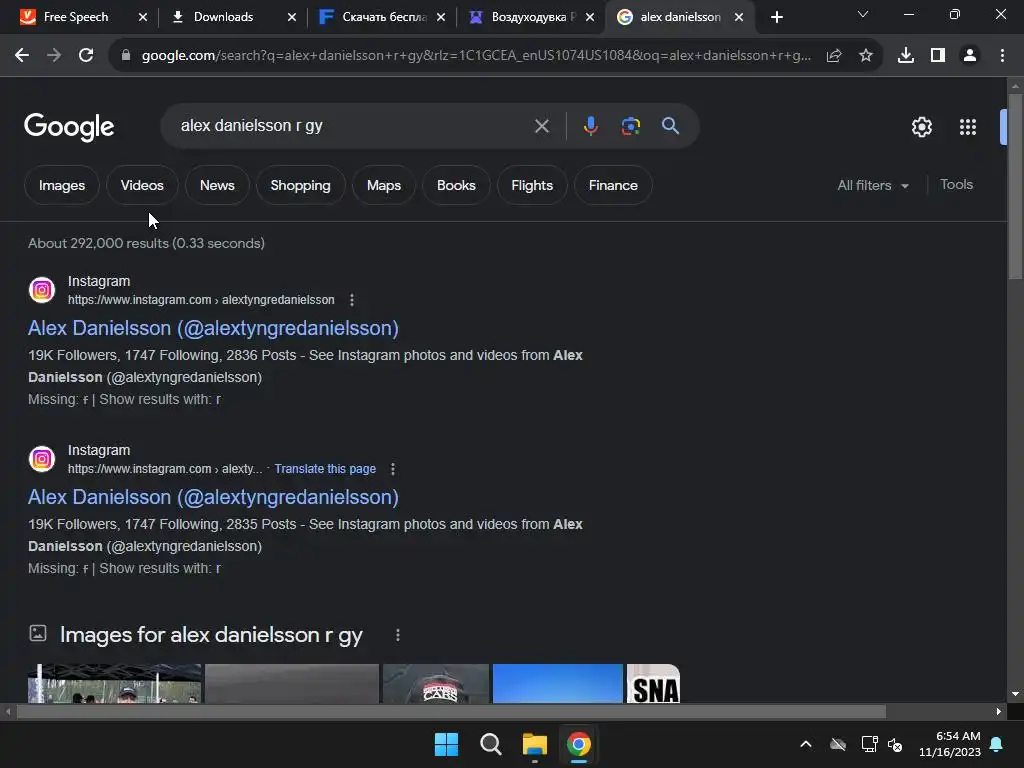The height and width of the screenshot is (768, 1024).
Task: Click the search query input field
Action: [x=353, y=126]
